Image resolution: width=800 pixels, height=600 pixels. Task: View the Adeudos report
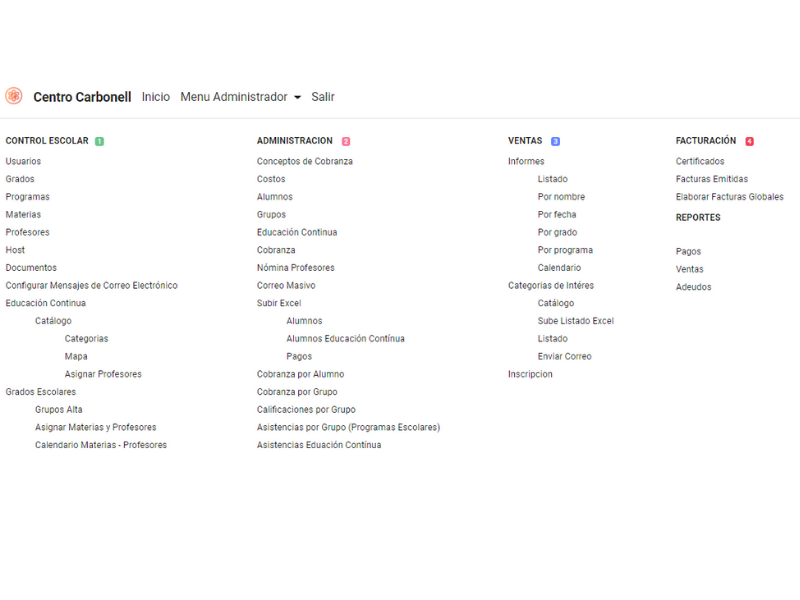pyautogui.click(x=693, y=287)
